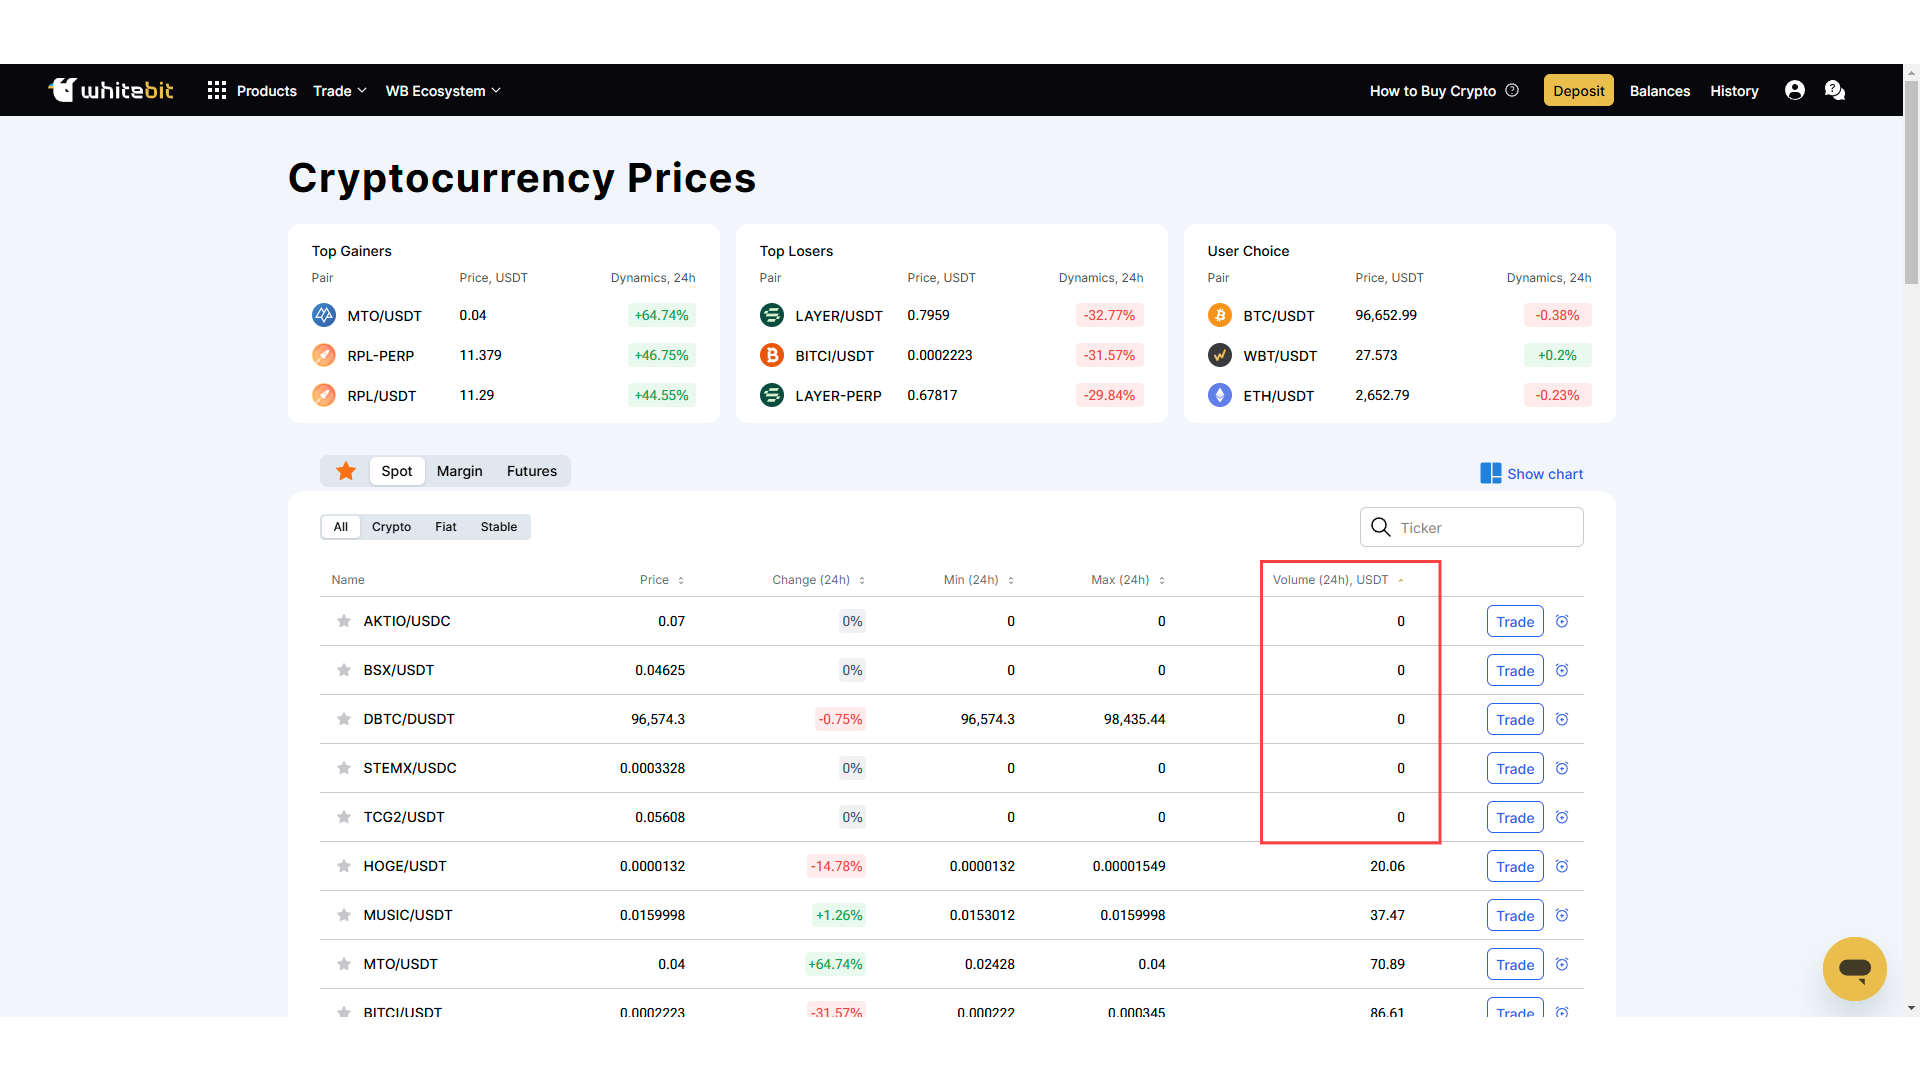Click Trade button for AKTIO/USDC
1920x1080 pixels.
(1515, 621)
